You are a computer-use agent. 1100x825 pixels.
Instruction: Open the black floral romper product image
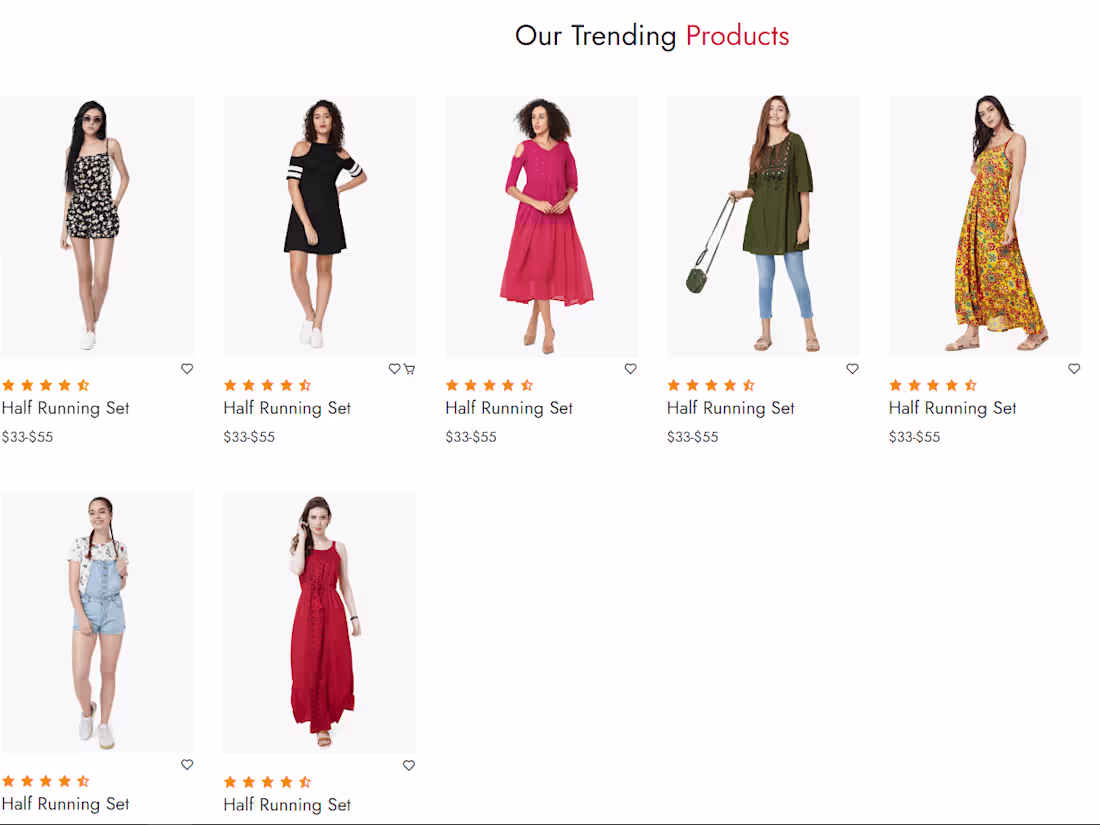click(97, 226)
